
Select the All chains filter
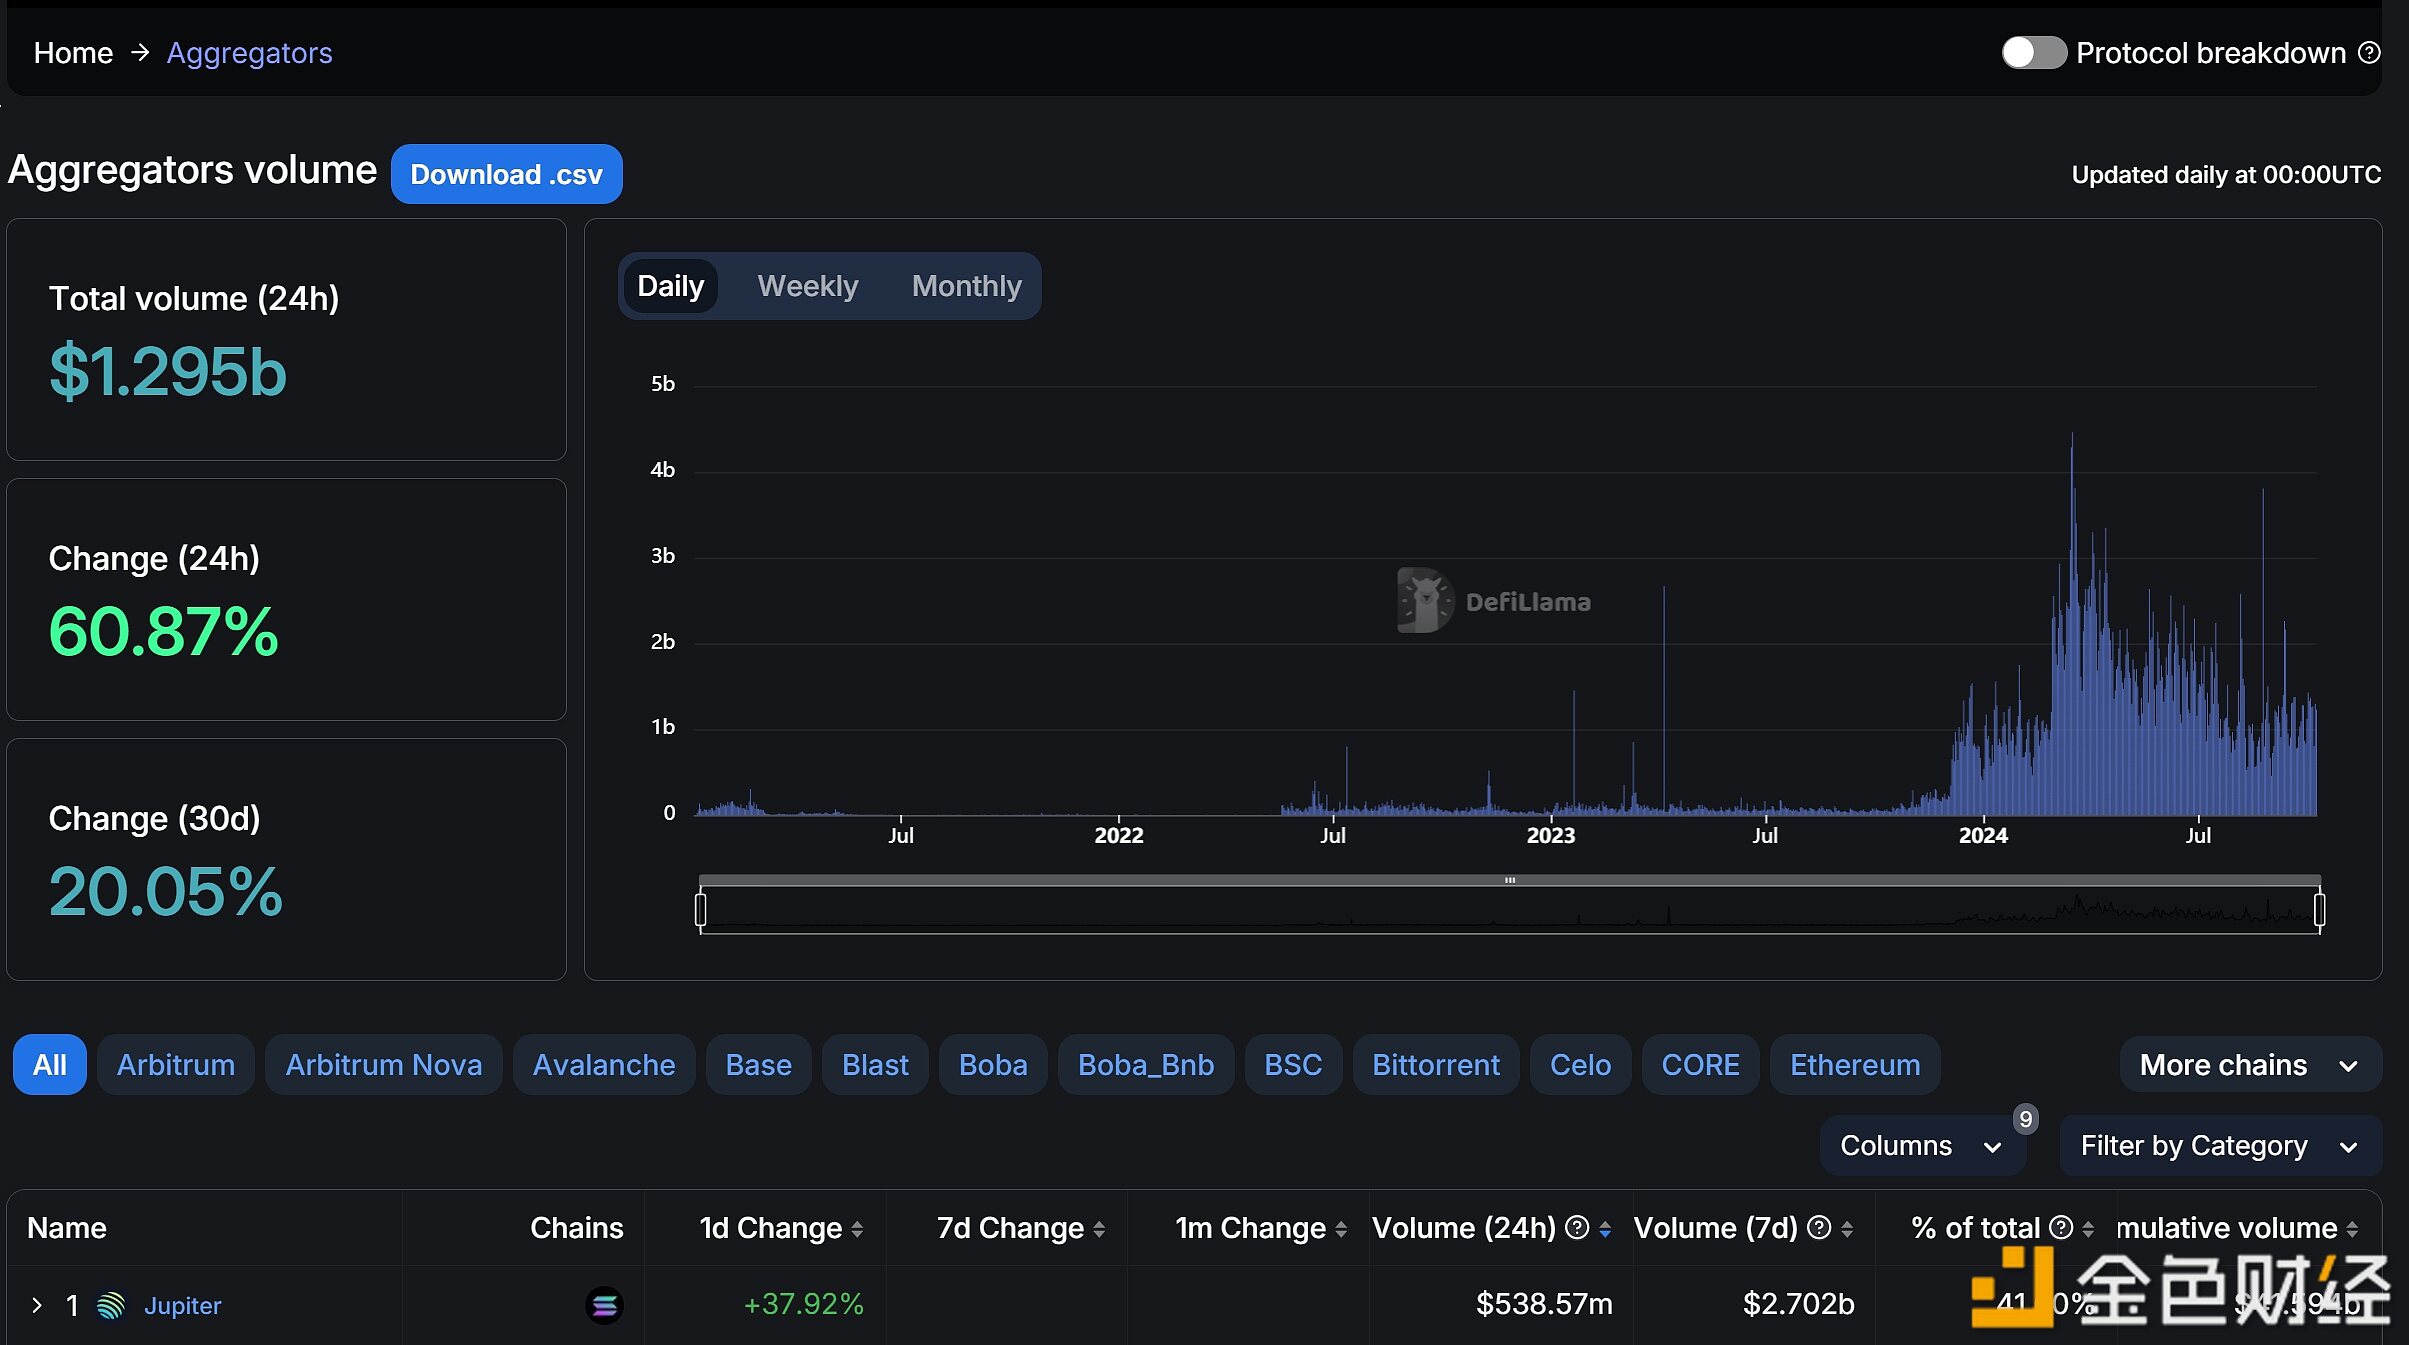pyautogui.click(x=50, y=1065)
